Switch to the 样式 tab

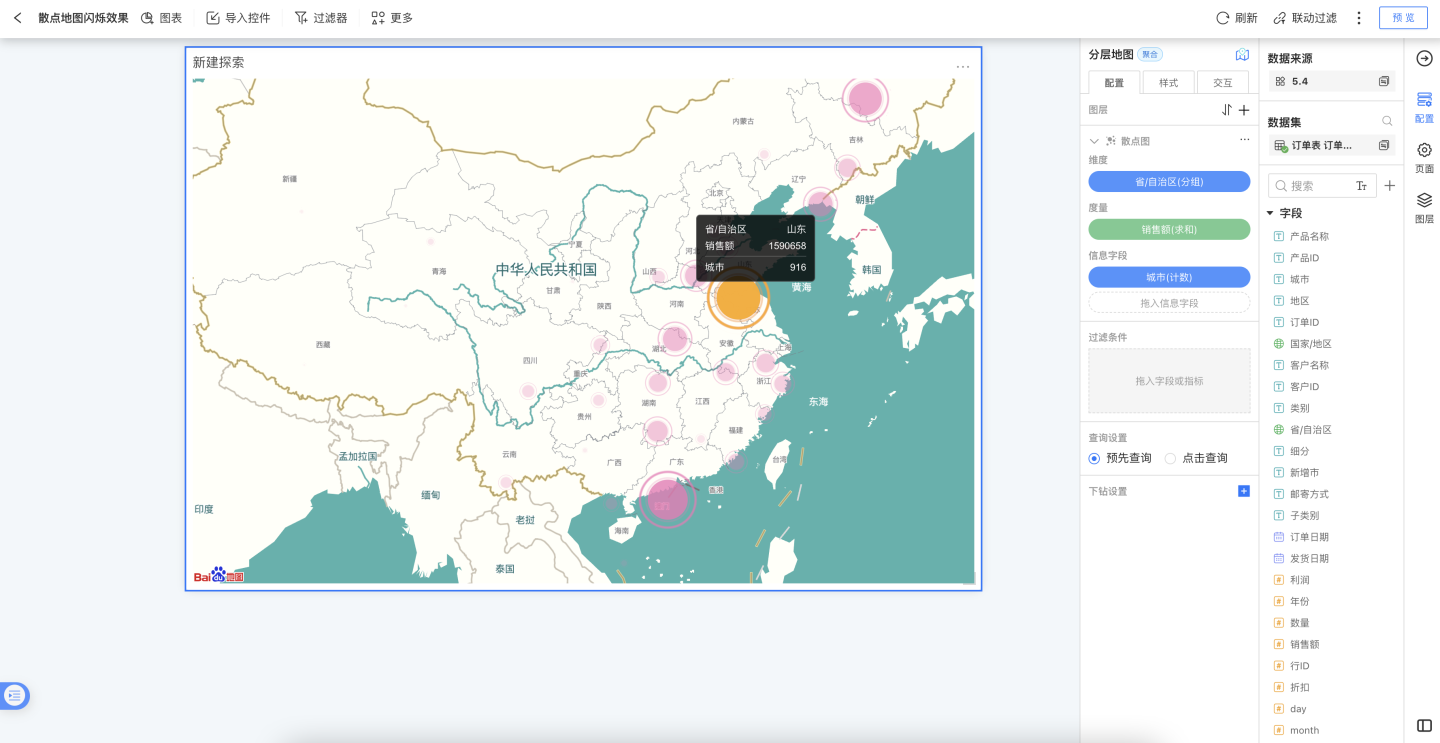pos(1168,83)
